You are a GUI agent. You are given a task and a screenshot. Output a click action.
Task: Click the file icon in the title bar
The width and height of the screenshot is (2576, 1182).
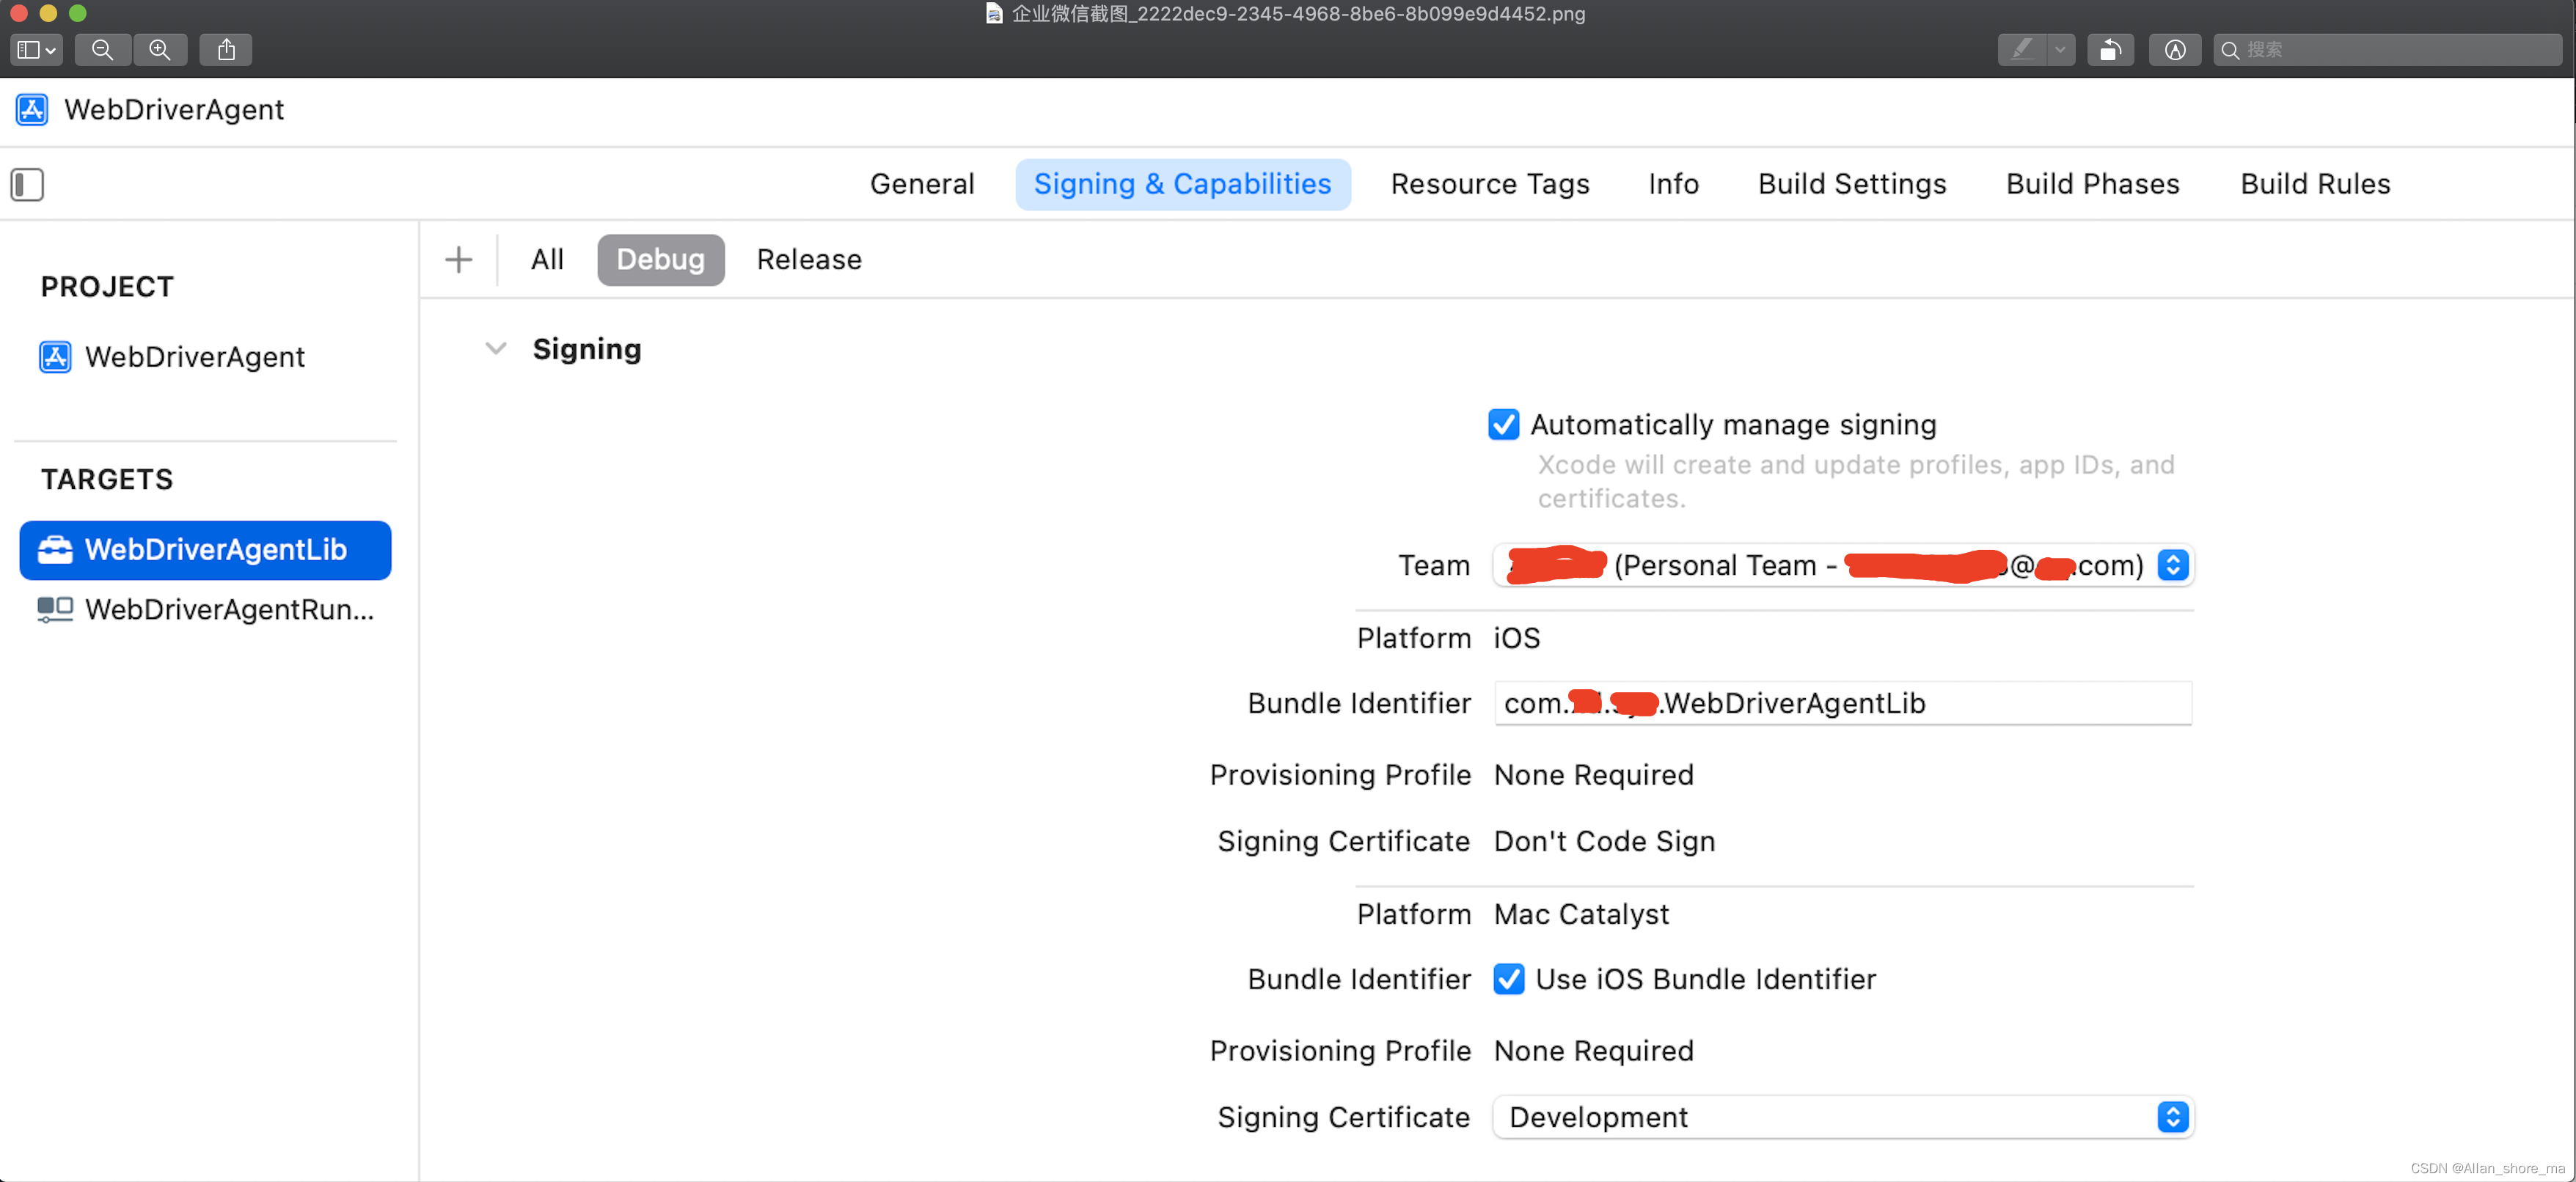pos(994,14)
